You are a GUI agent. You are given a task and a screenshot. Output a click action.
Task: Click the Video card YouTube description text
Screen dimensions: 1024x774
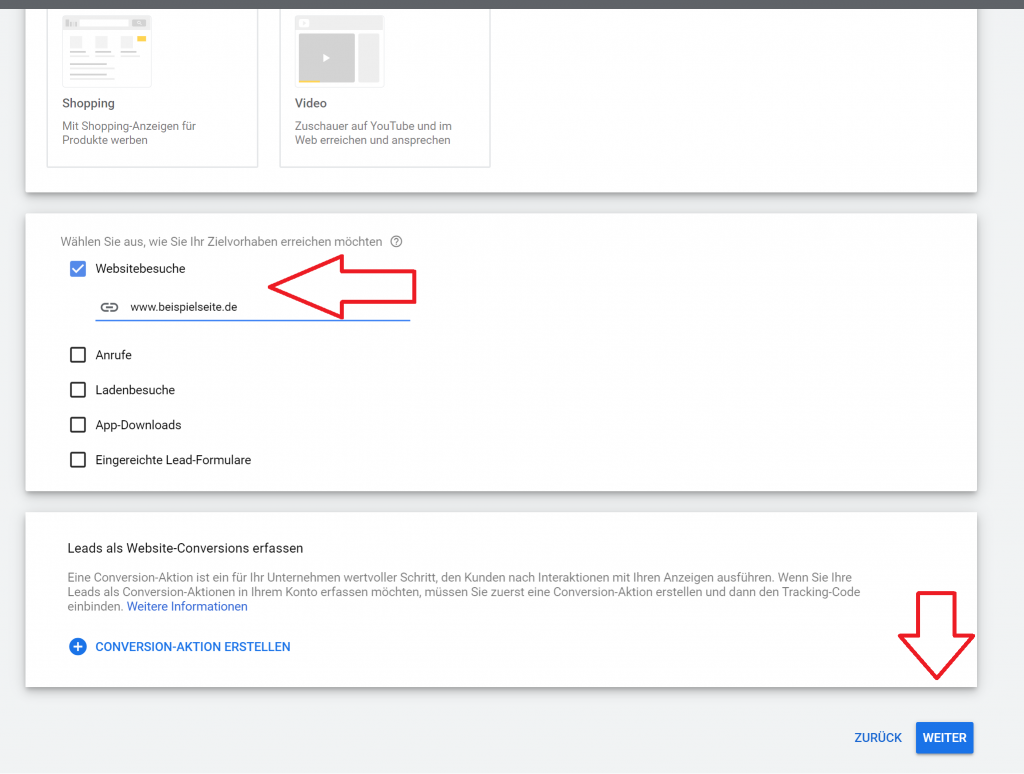click(x=373, y=133)
